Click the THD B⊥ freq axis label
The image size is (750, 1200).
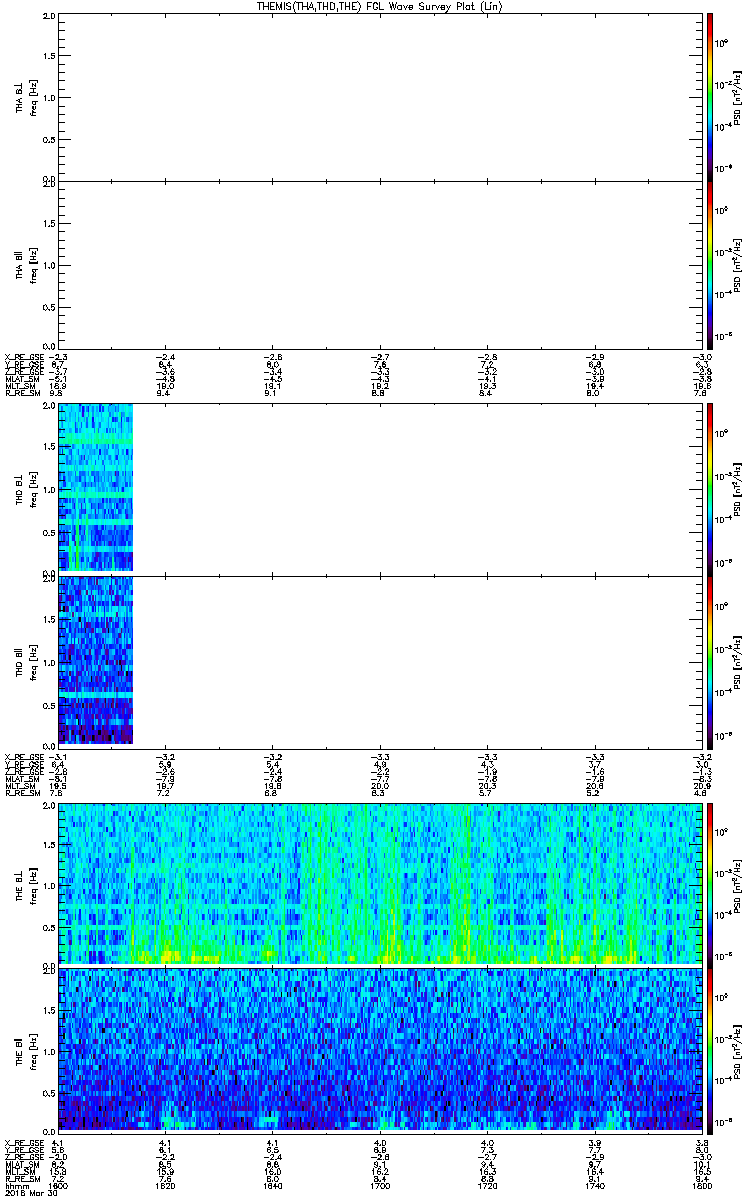click(32, 489)
